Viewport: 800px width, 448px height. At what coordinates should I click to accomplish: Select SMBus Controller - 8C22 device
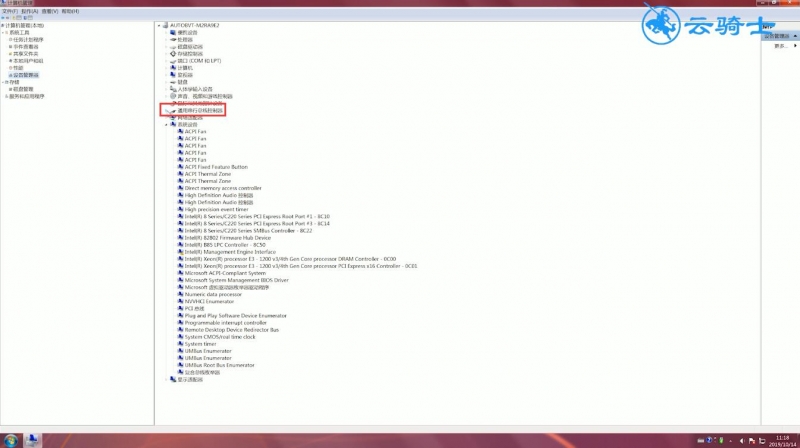click(x=248, y=231)
